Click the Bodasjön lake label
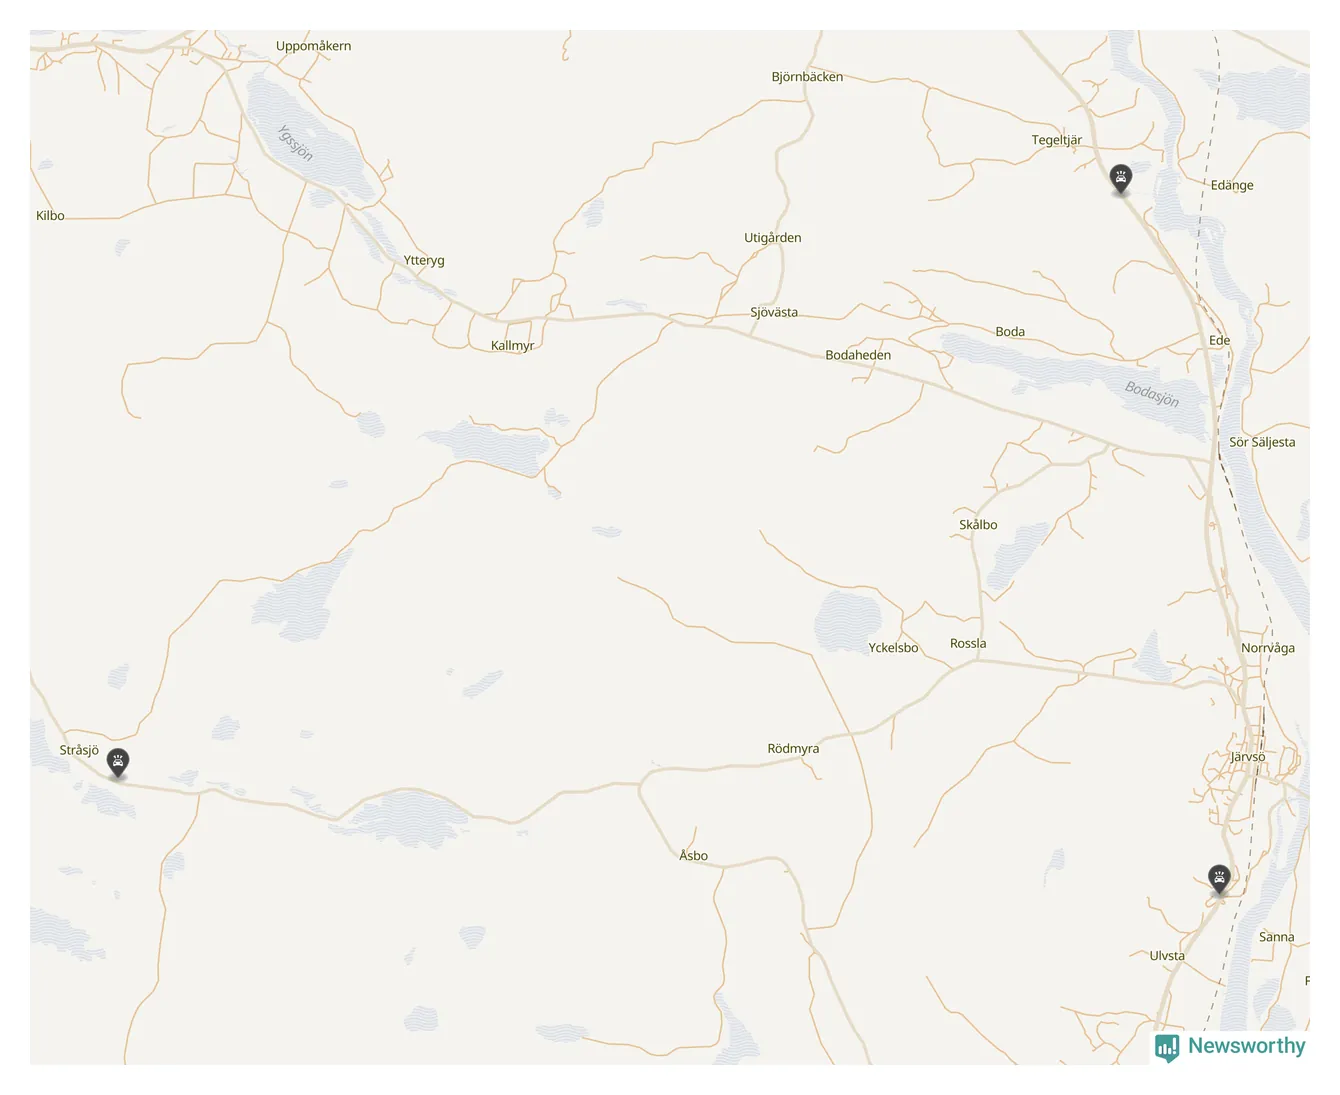This screenshot has width=1340, height=1095. click(x=1152, y=394)
